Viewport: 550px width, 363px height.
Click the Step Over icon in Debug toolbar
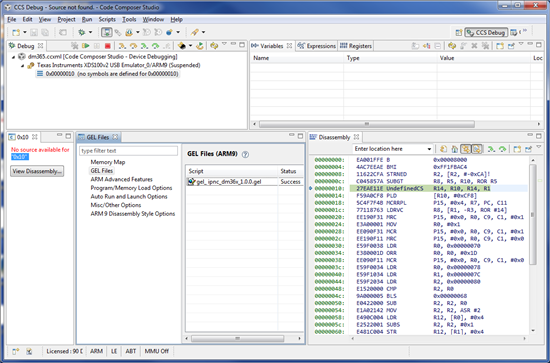133,46
